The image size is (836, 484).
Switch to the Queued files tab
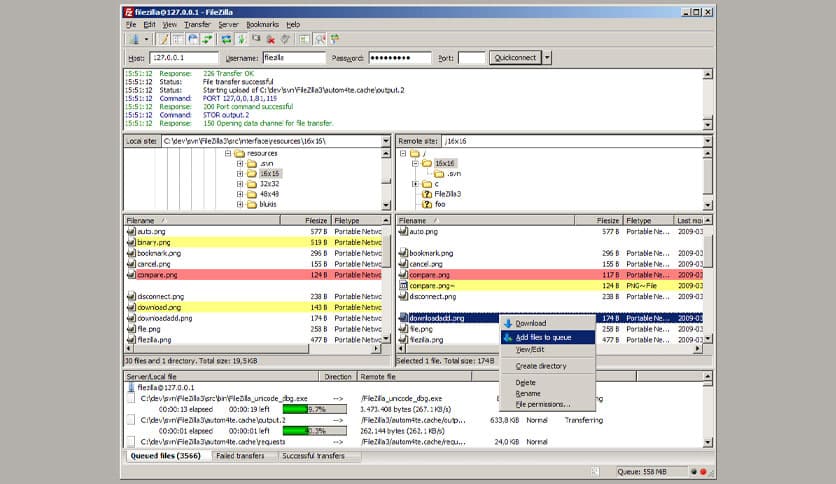166,456
